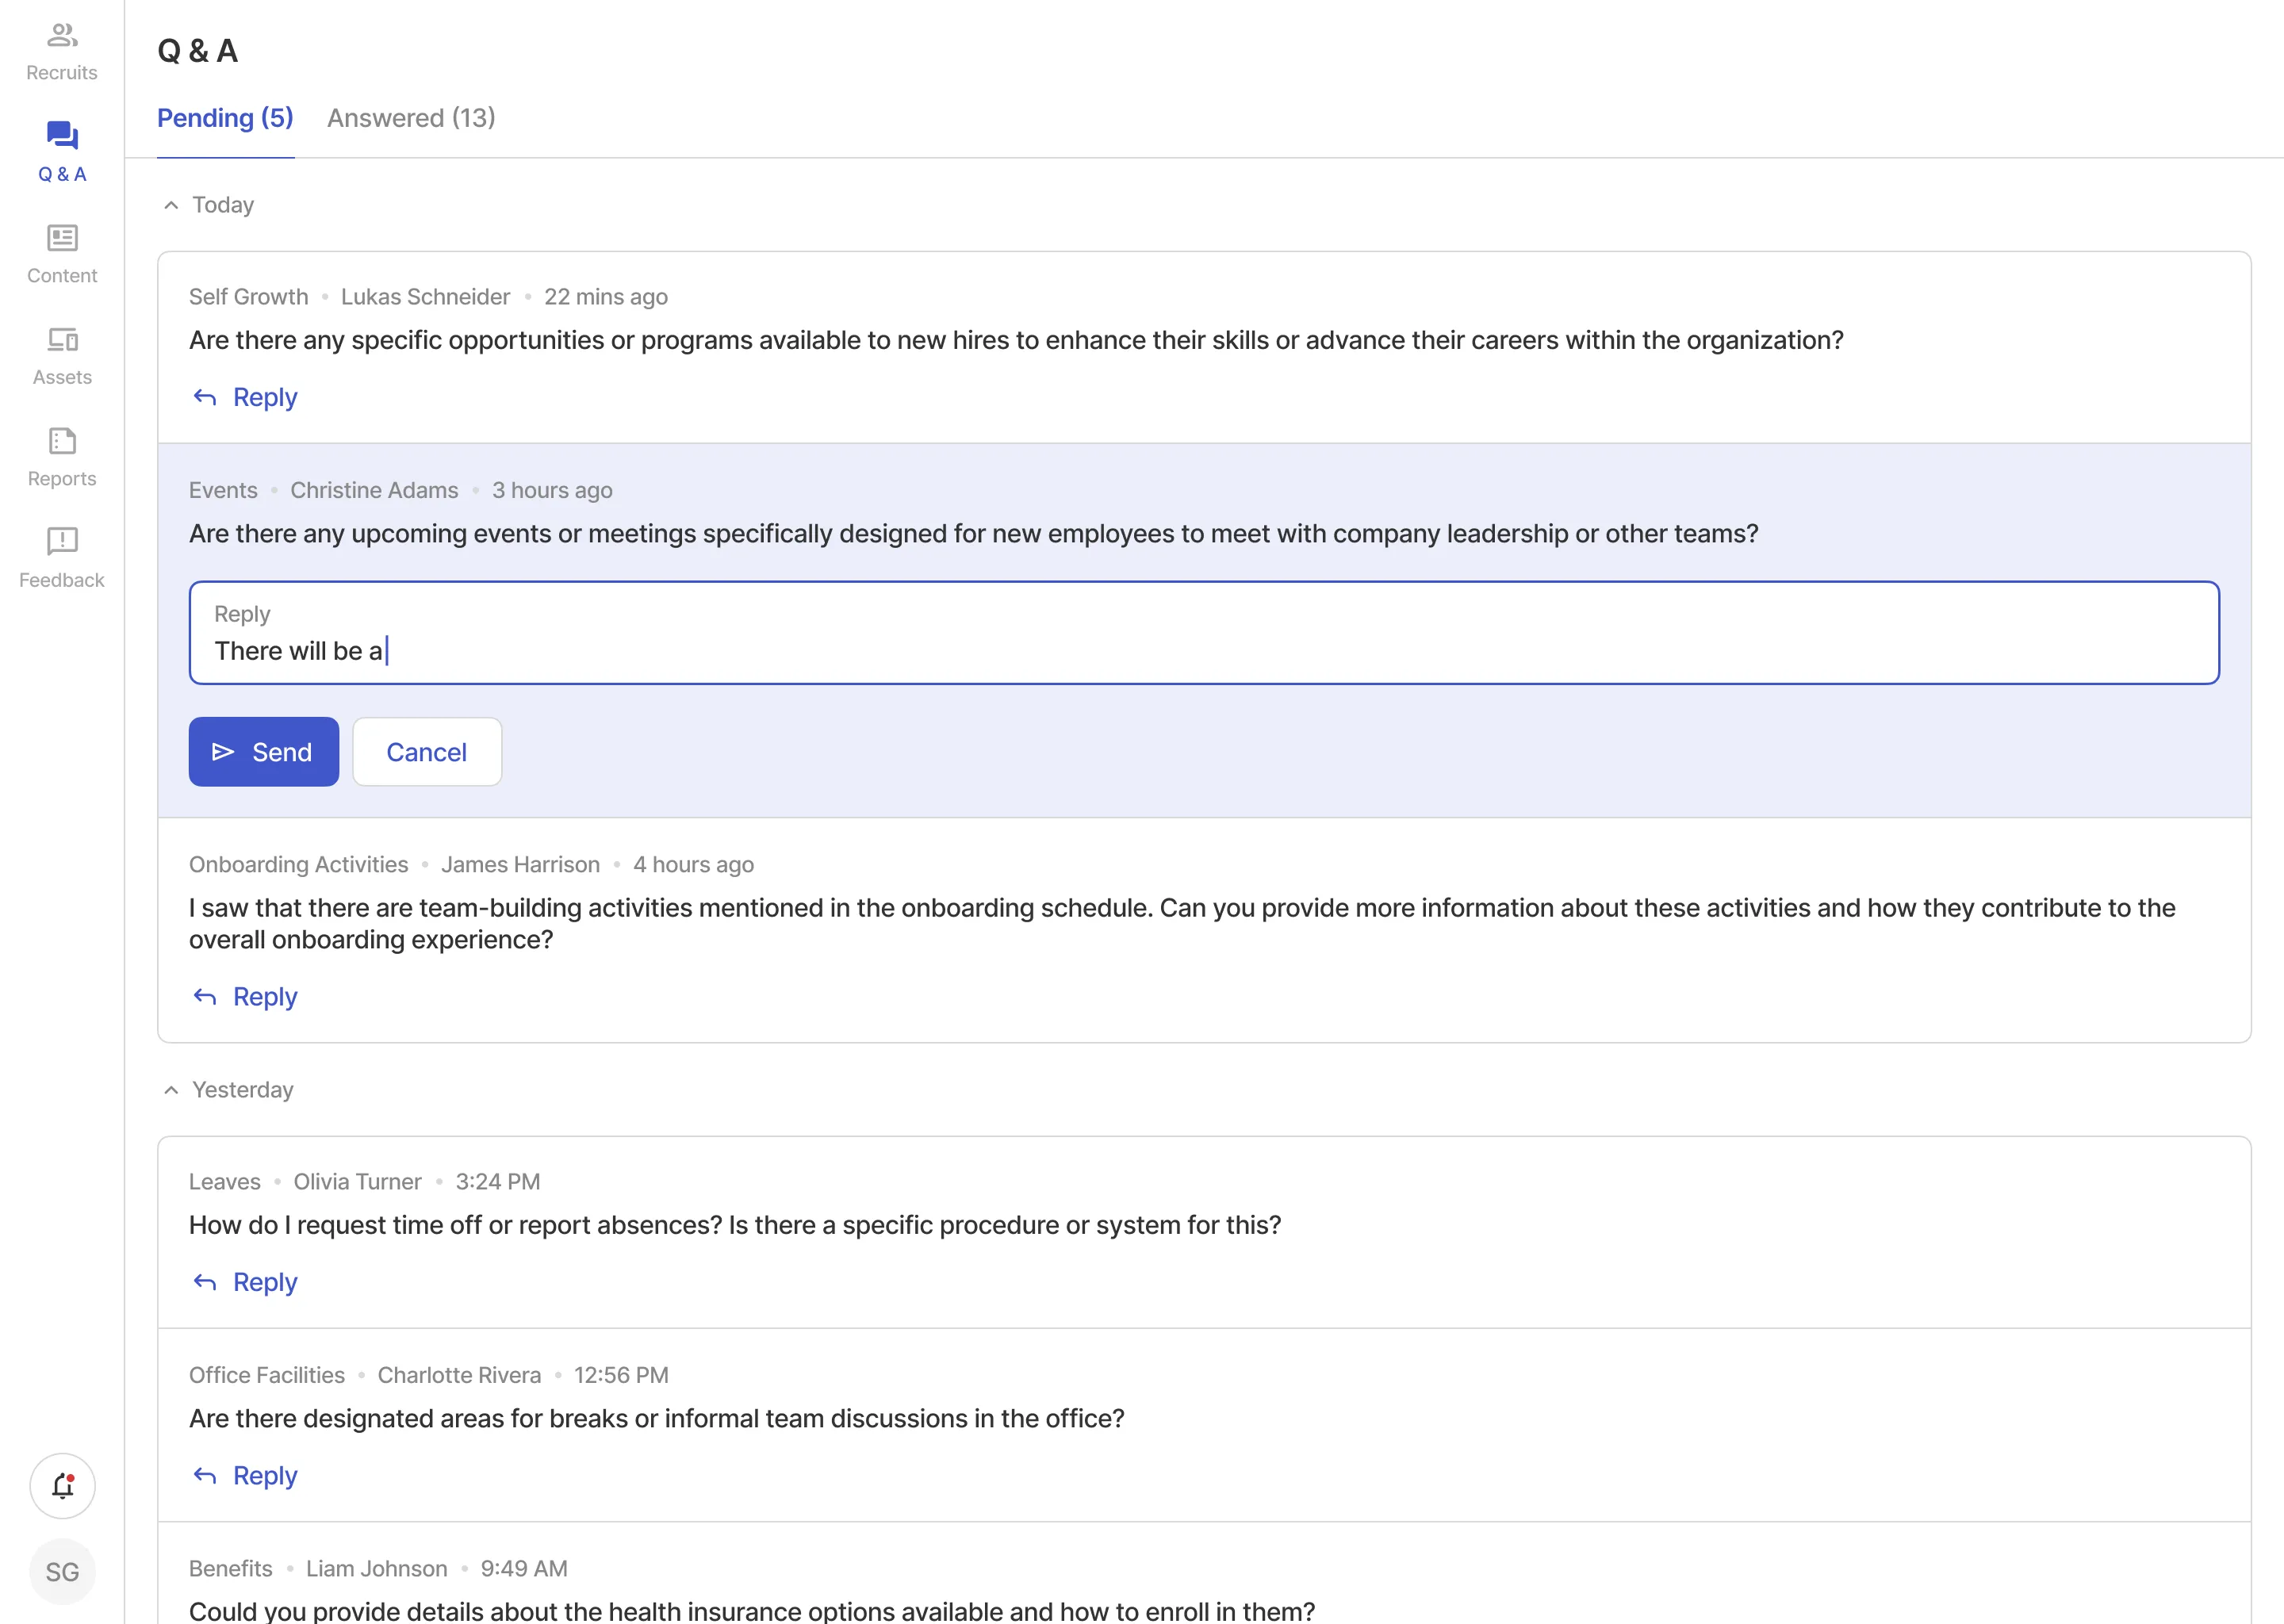
Task: Select the Pending (5) tab
Action: [x=225, y=118]
